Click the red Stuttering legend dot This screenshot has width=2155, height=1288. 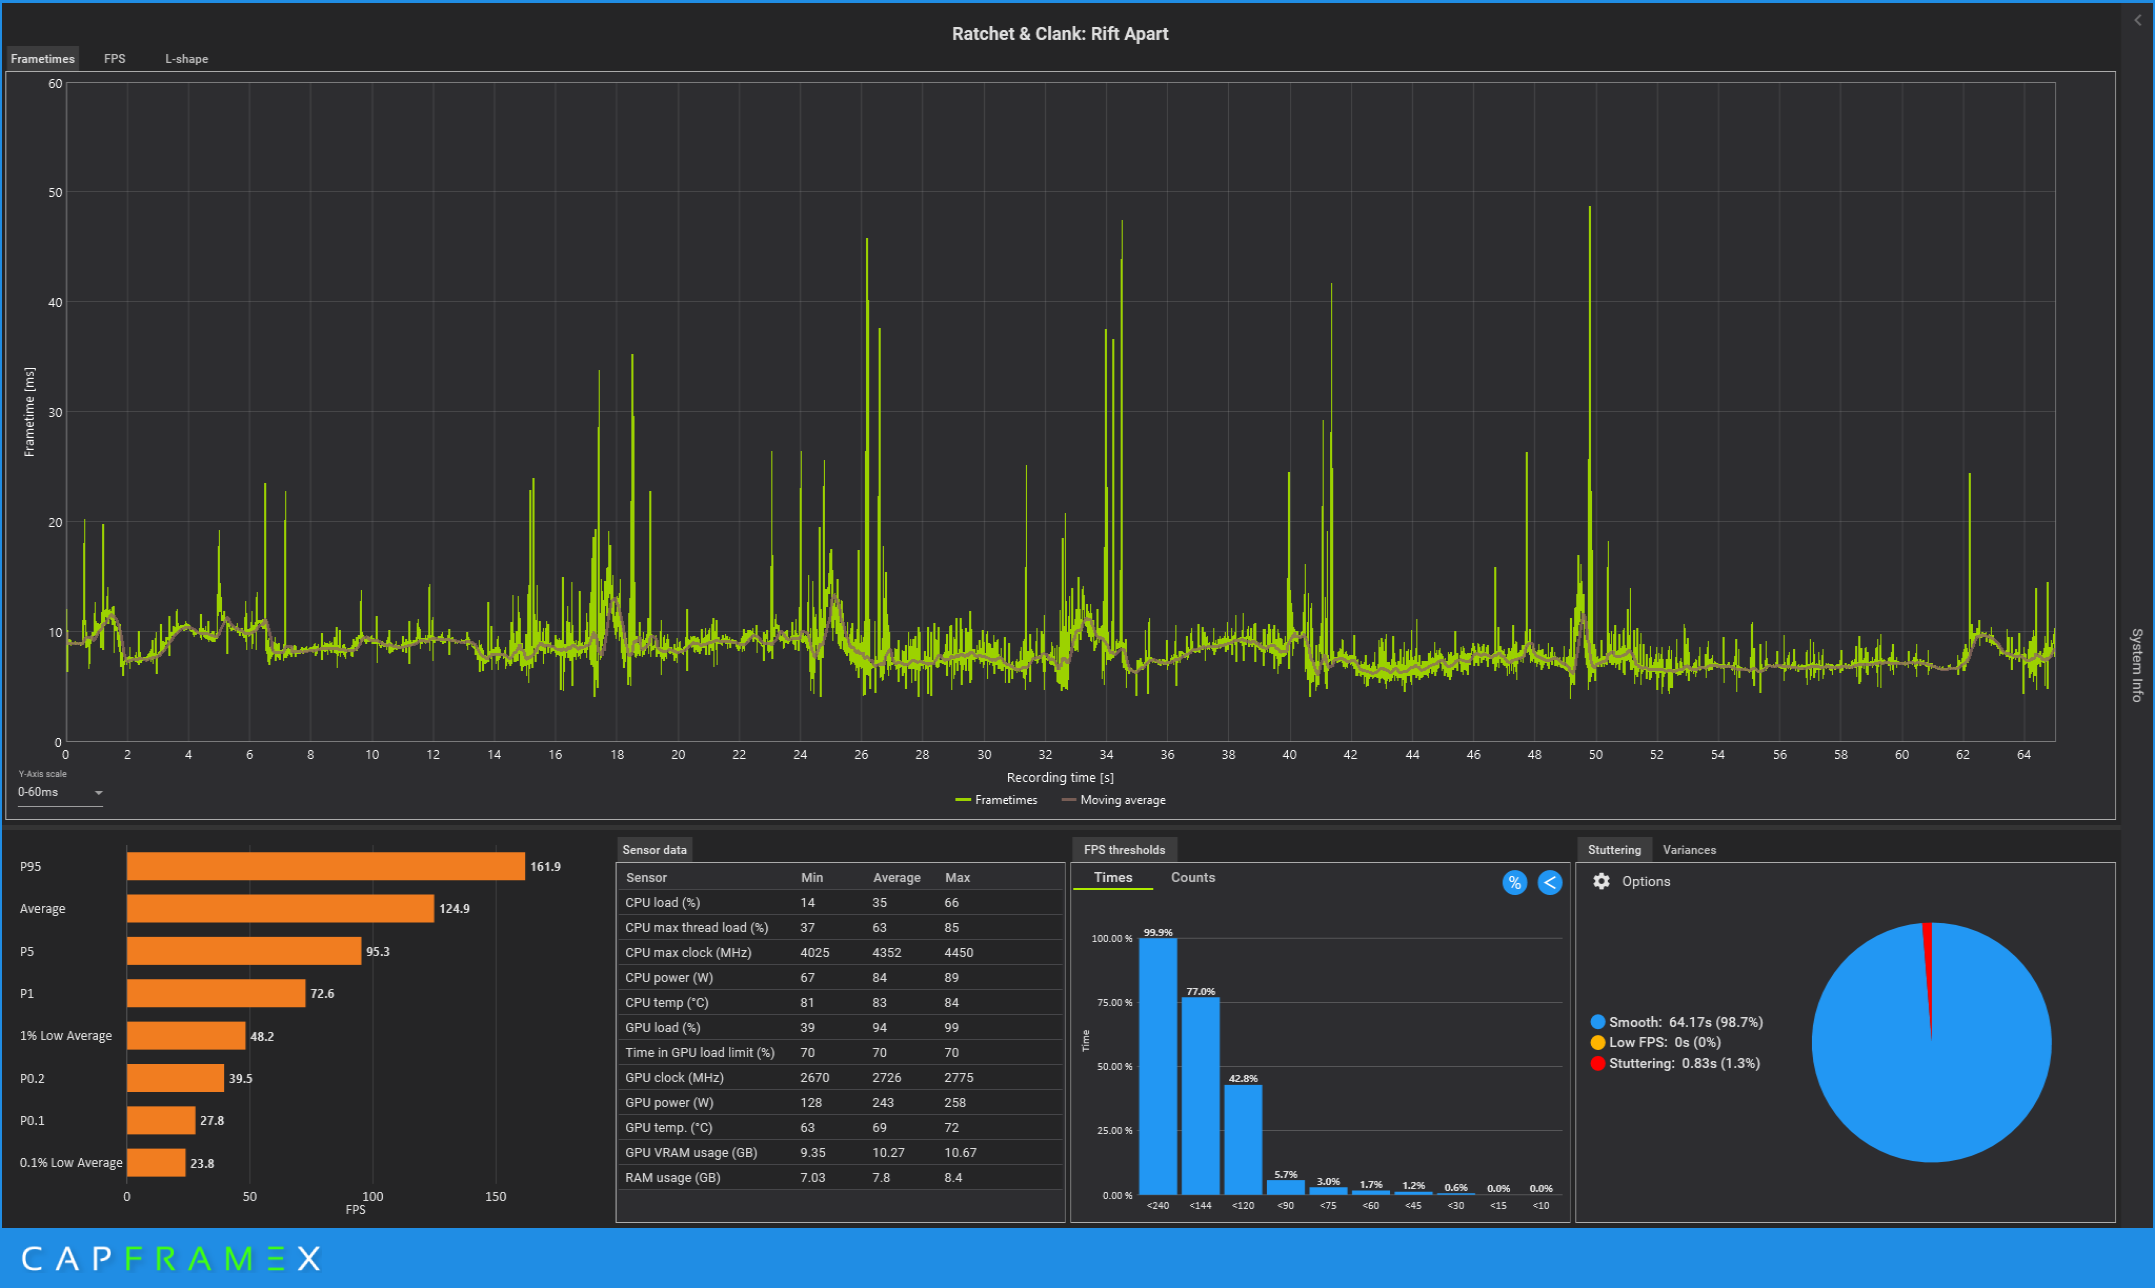coord(1598,1063)
